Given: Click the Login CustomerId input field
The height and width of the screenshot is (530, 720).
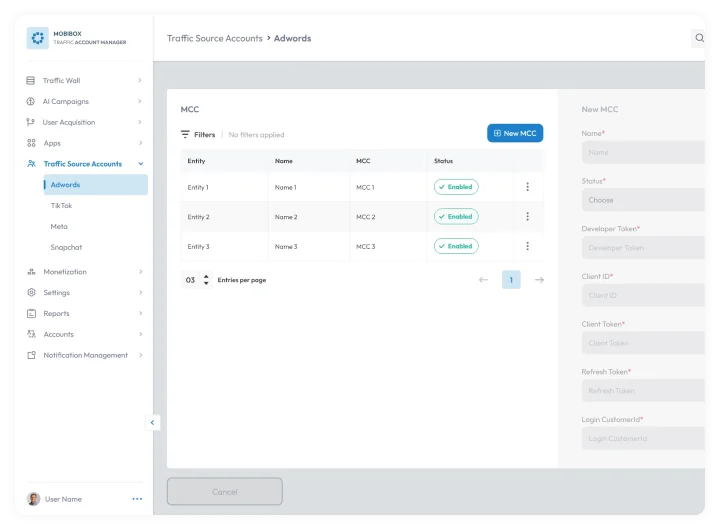Looking at the screenshot, I should pyautogui.click(x=643, y=439).
